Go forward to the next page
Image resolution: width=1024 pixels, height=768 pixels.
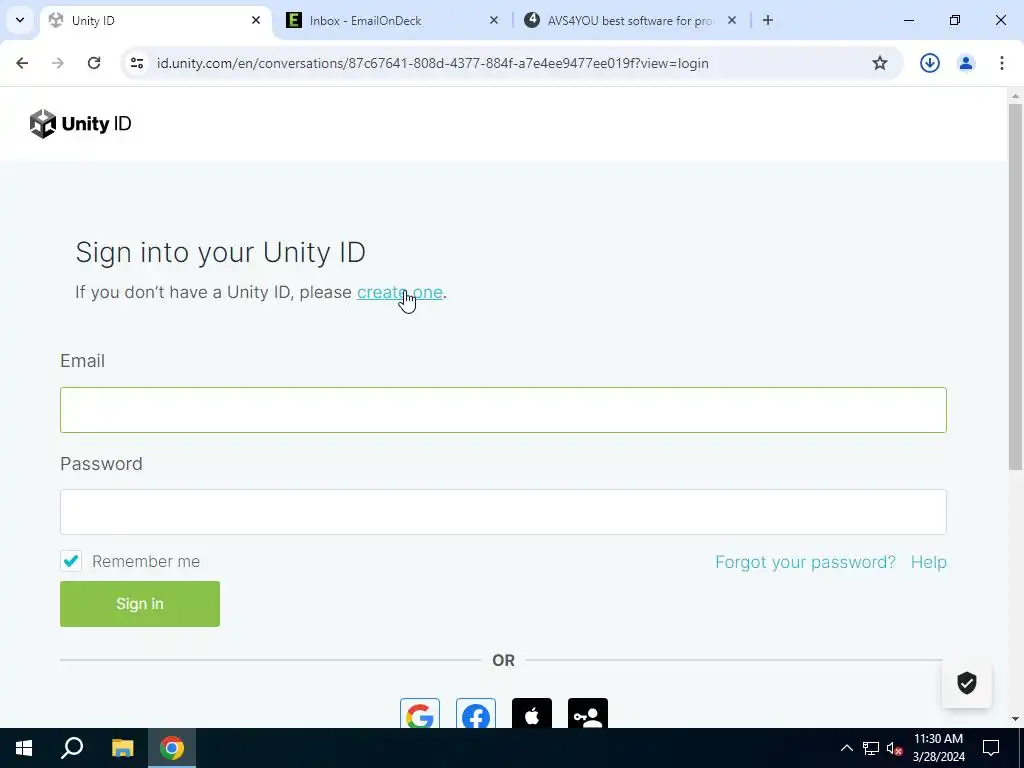click(x=58, y=63)
